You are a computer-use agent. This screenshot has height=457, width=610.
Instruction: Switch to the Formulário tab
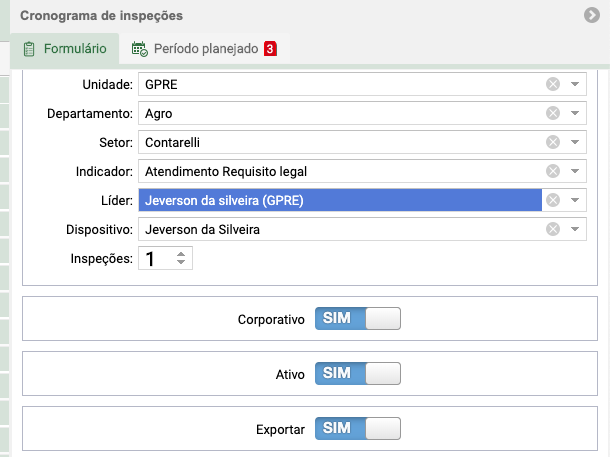click(65, 49)
